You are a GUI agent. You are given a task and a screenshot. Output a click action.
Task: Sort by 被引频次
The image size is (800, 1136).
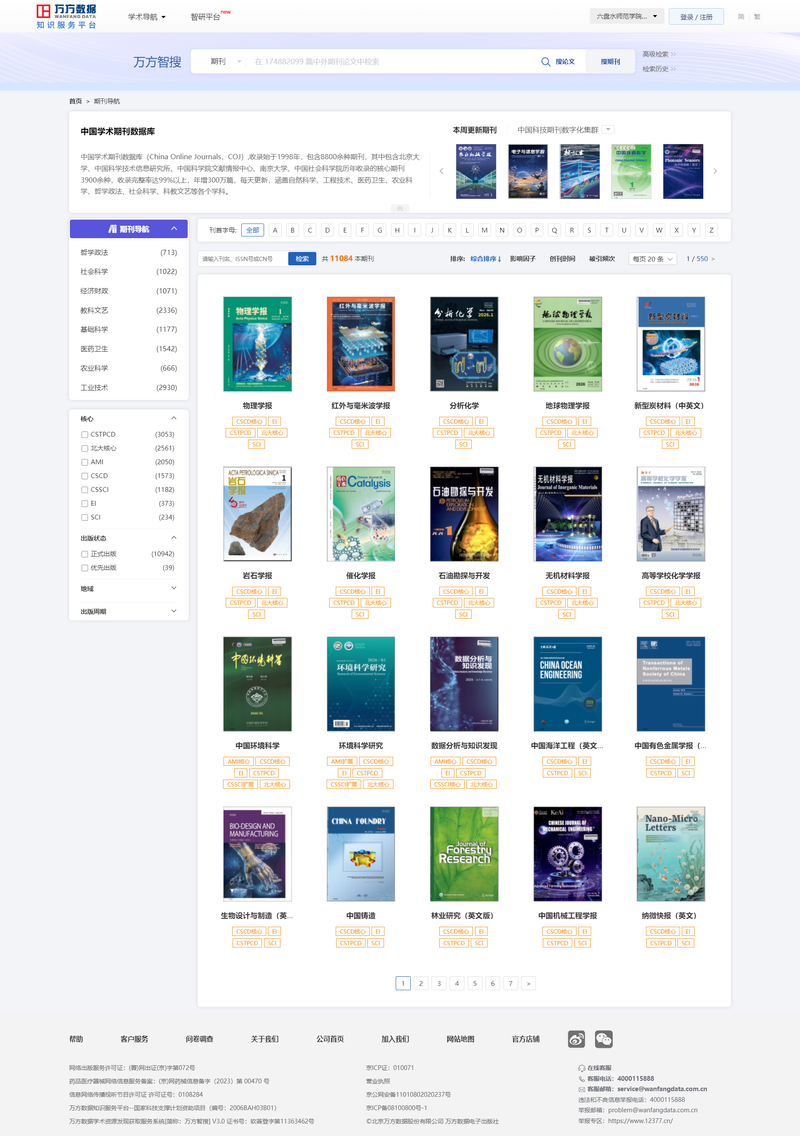coord(601,259)
